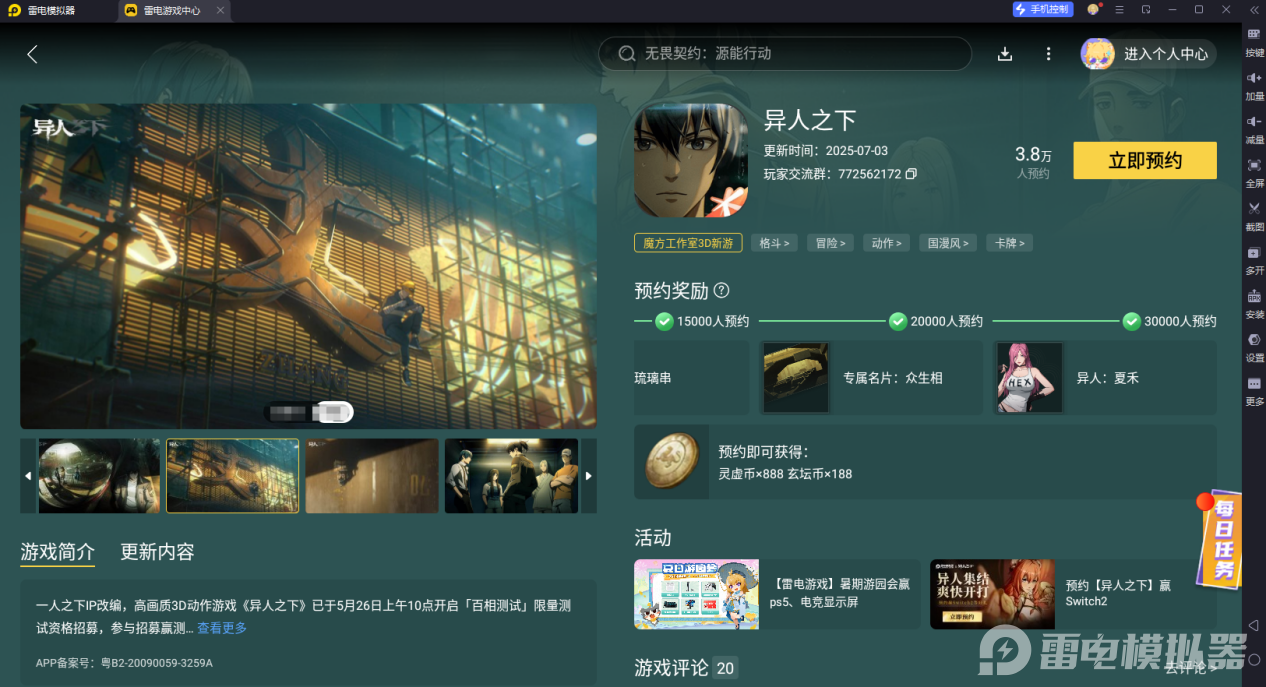
Task: Select the 游戏简介 tab
Action: (58, 552)
